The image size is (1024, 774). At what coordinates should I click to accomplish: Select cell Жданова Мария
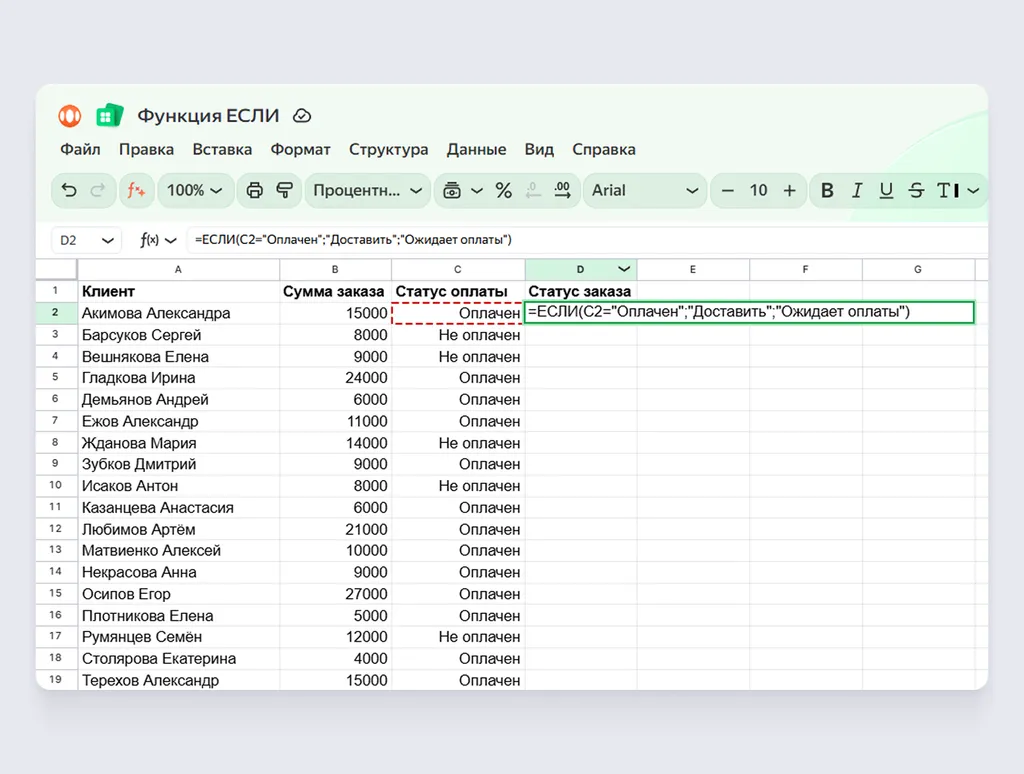[178, 443]
